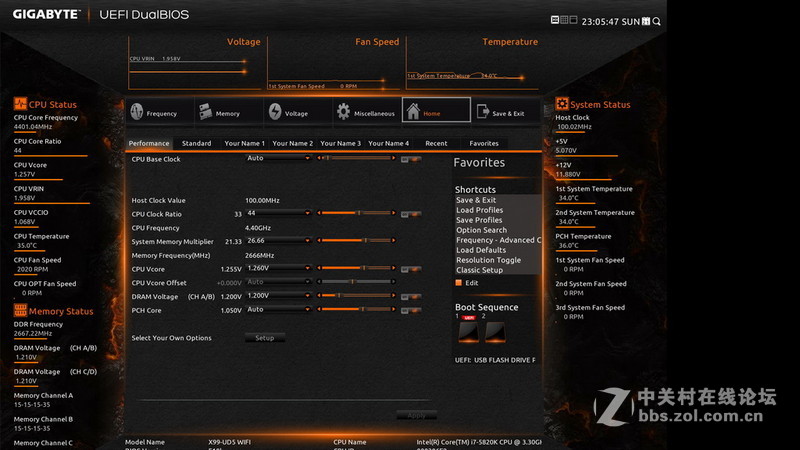Switch to the Your Name 2 tab

point(292,143)
